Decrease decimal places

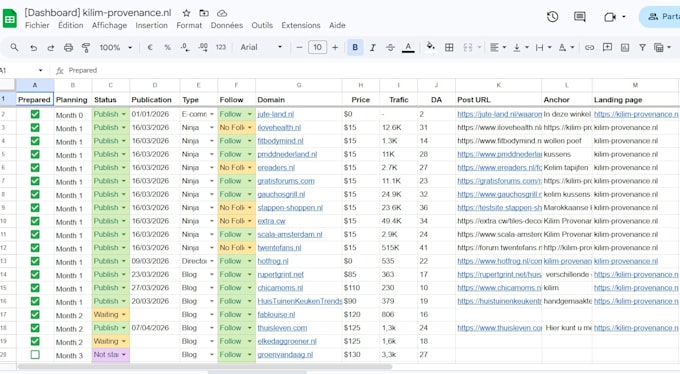point(185,47)
